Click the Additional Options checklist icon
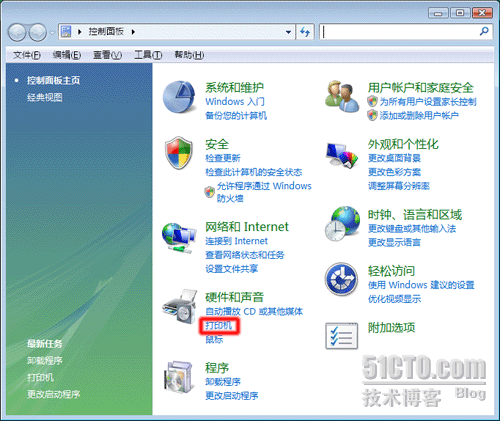 click(342, 336)
